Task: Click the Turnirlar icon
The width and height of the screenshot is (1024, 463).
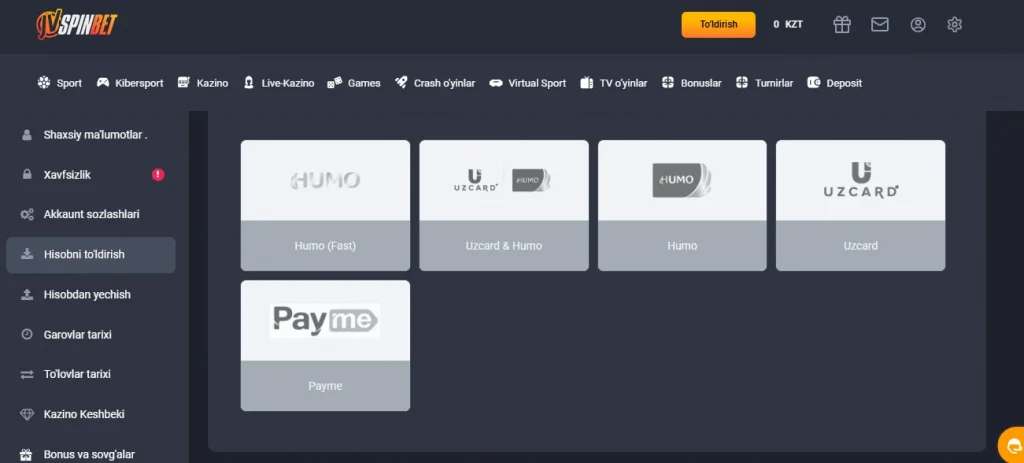Action: click(742, 83)
